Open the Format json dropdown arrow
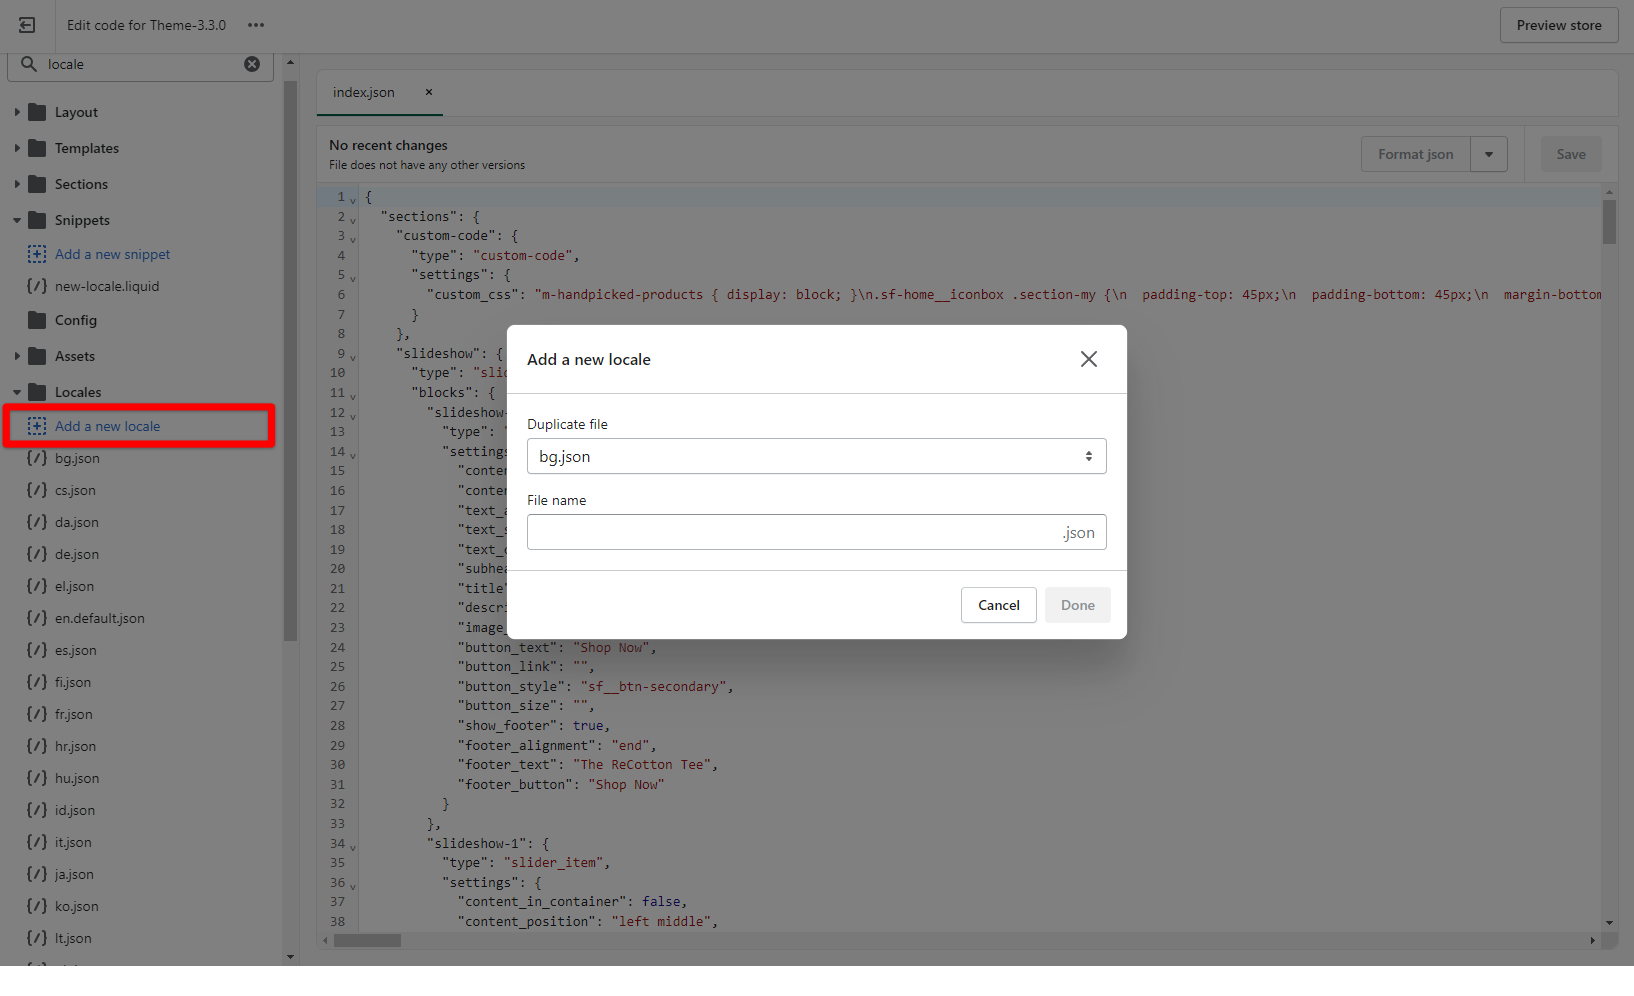The height and width of the screenshot is (996, 1634). (1489, 154)
